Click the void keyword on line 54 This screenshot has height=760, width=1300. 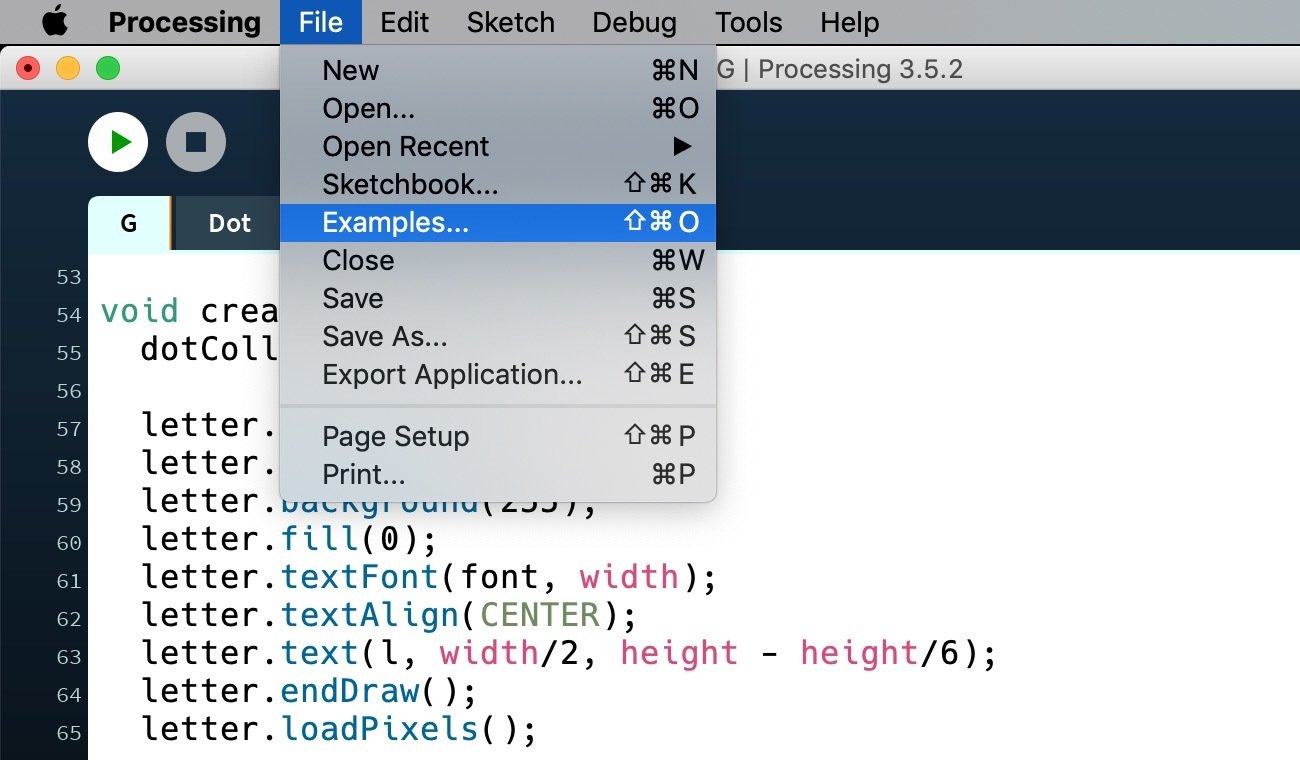[x=140, y=312]
